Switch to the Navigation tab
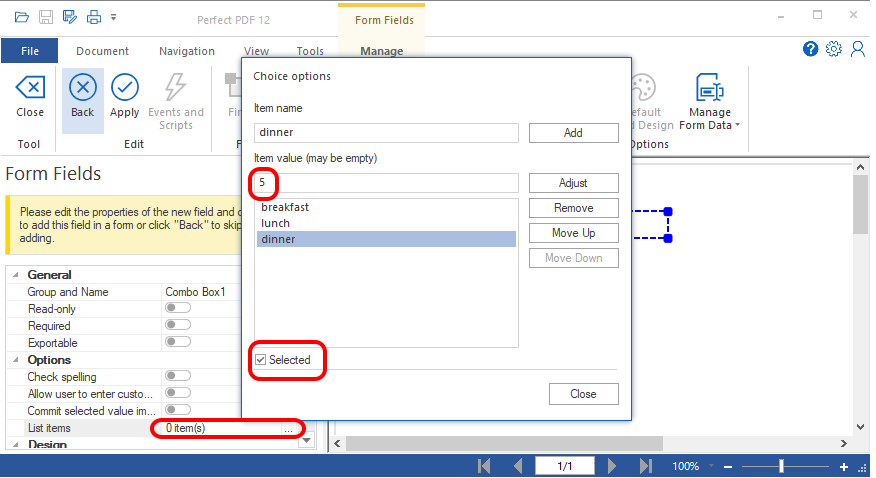The image size is (876, 478). [186, 51]
